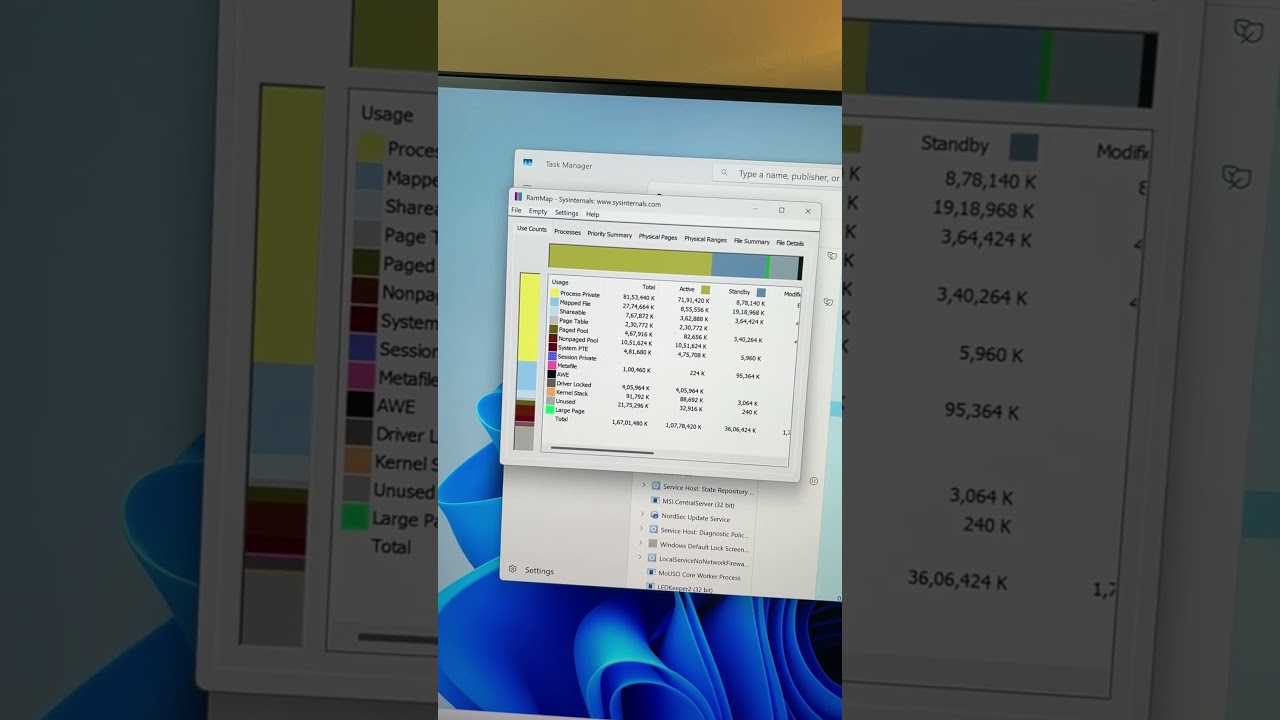
Task: Expand Service Host: Diagnostic Policy row
Action: click(641, 529)
